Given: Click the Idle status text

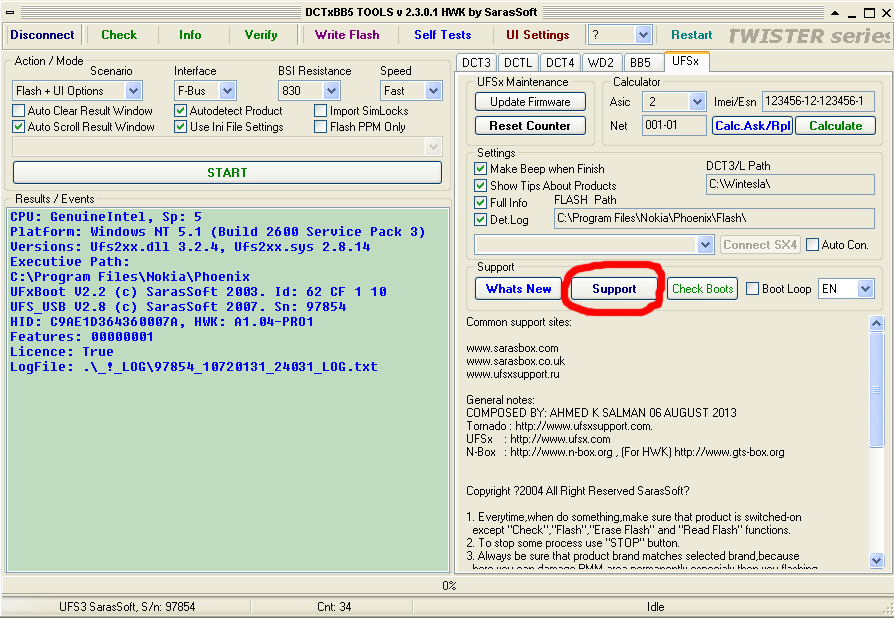Looking at the screenshot, I should [x=655, y=607].
